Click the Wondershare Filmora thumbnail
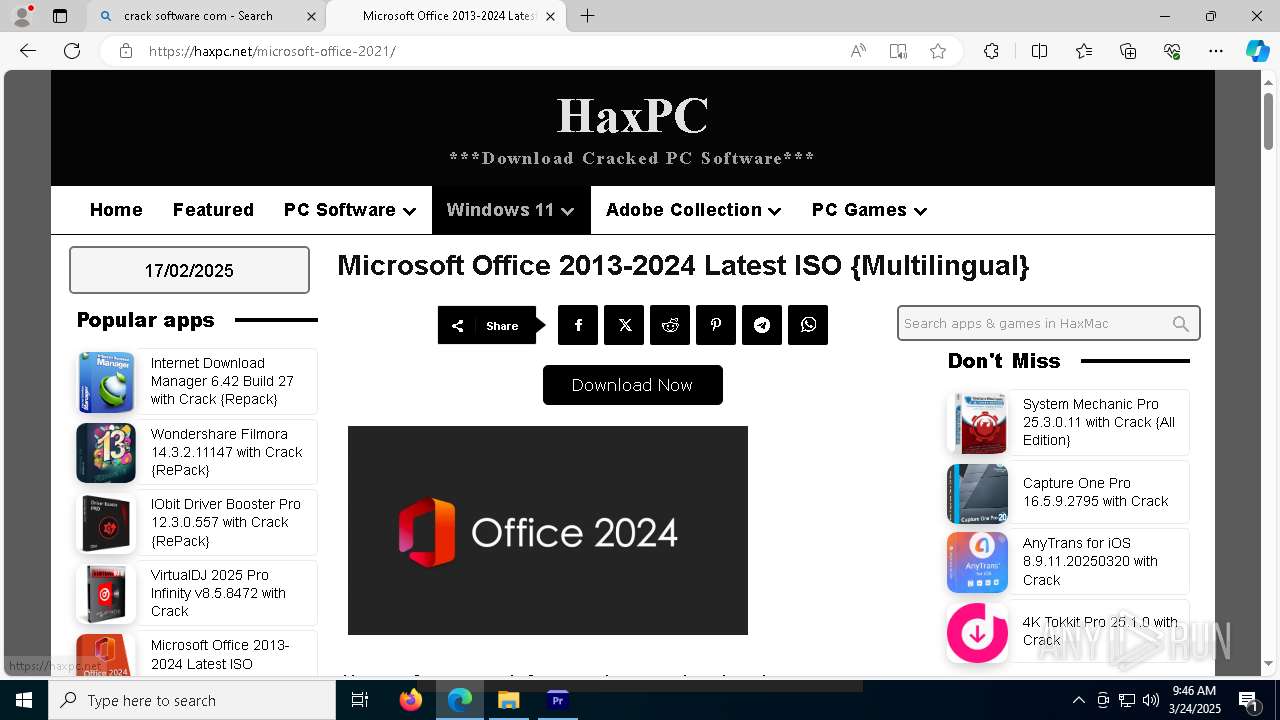Image resolution: width=1280 pixels, height=720 pixels. [106, 453]
